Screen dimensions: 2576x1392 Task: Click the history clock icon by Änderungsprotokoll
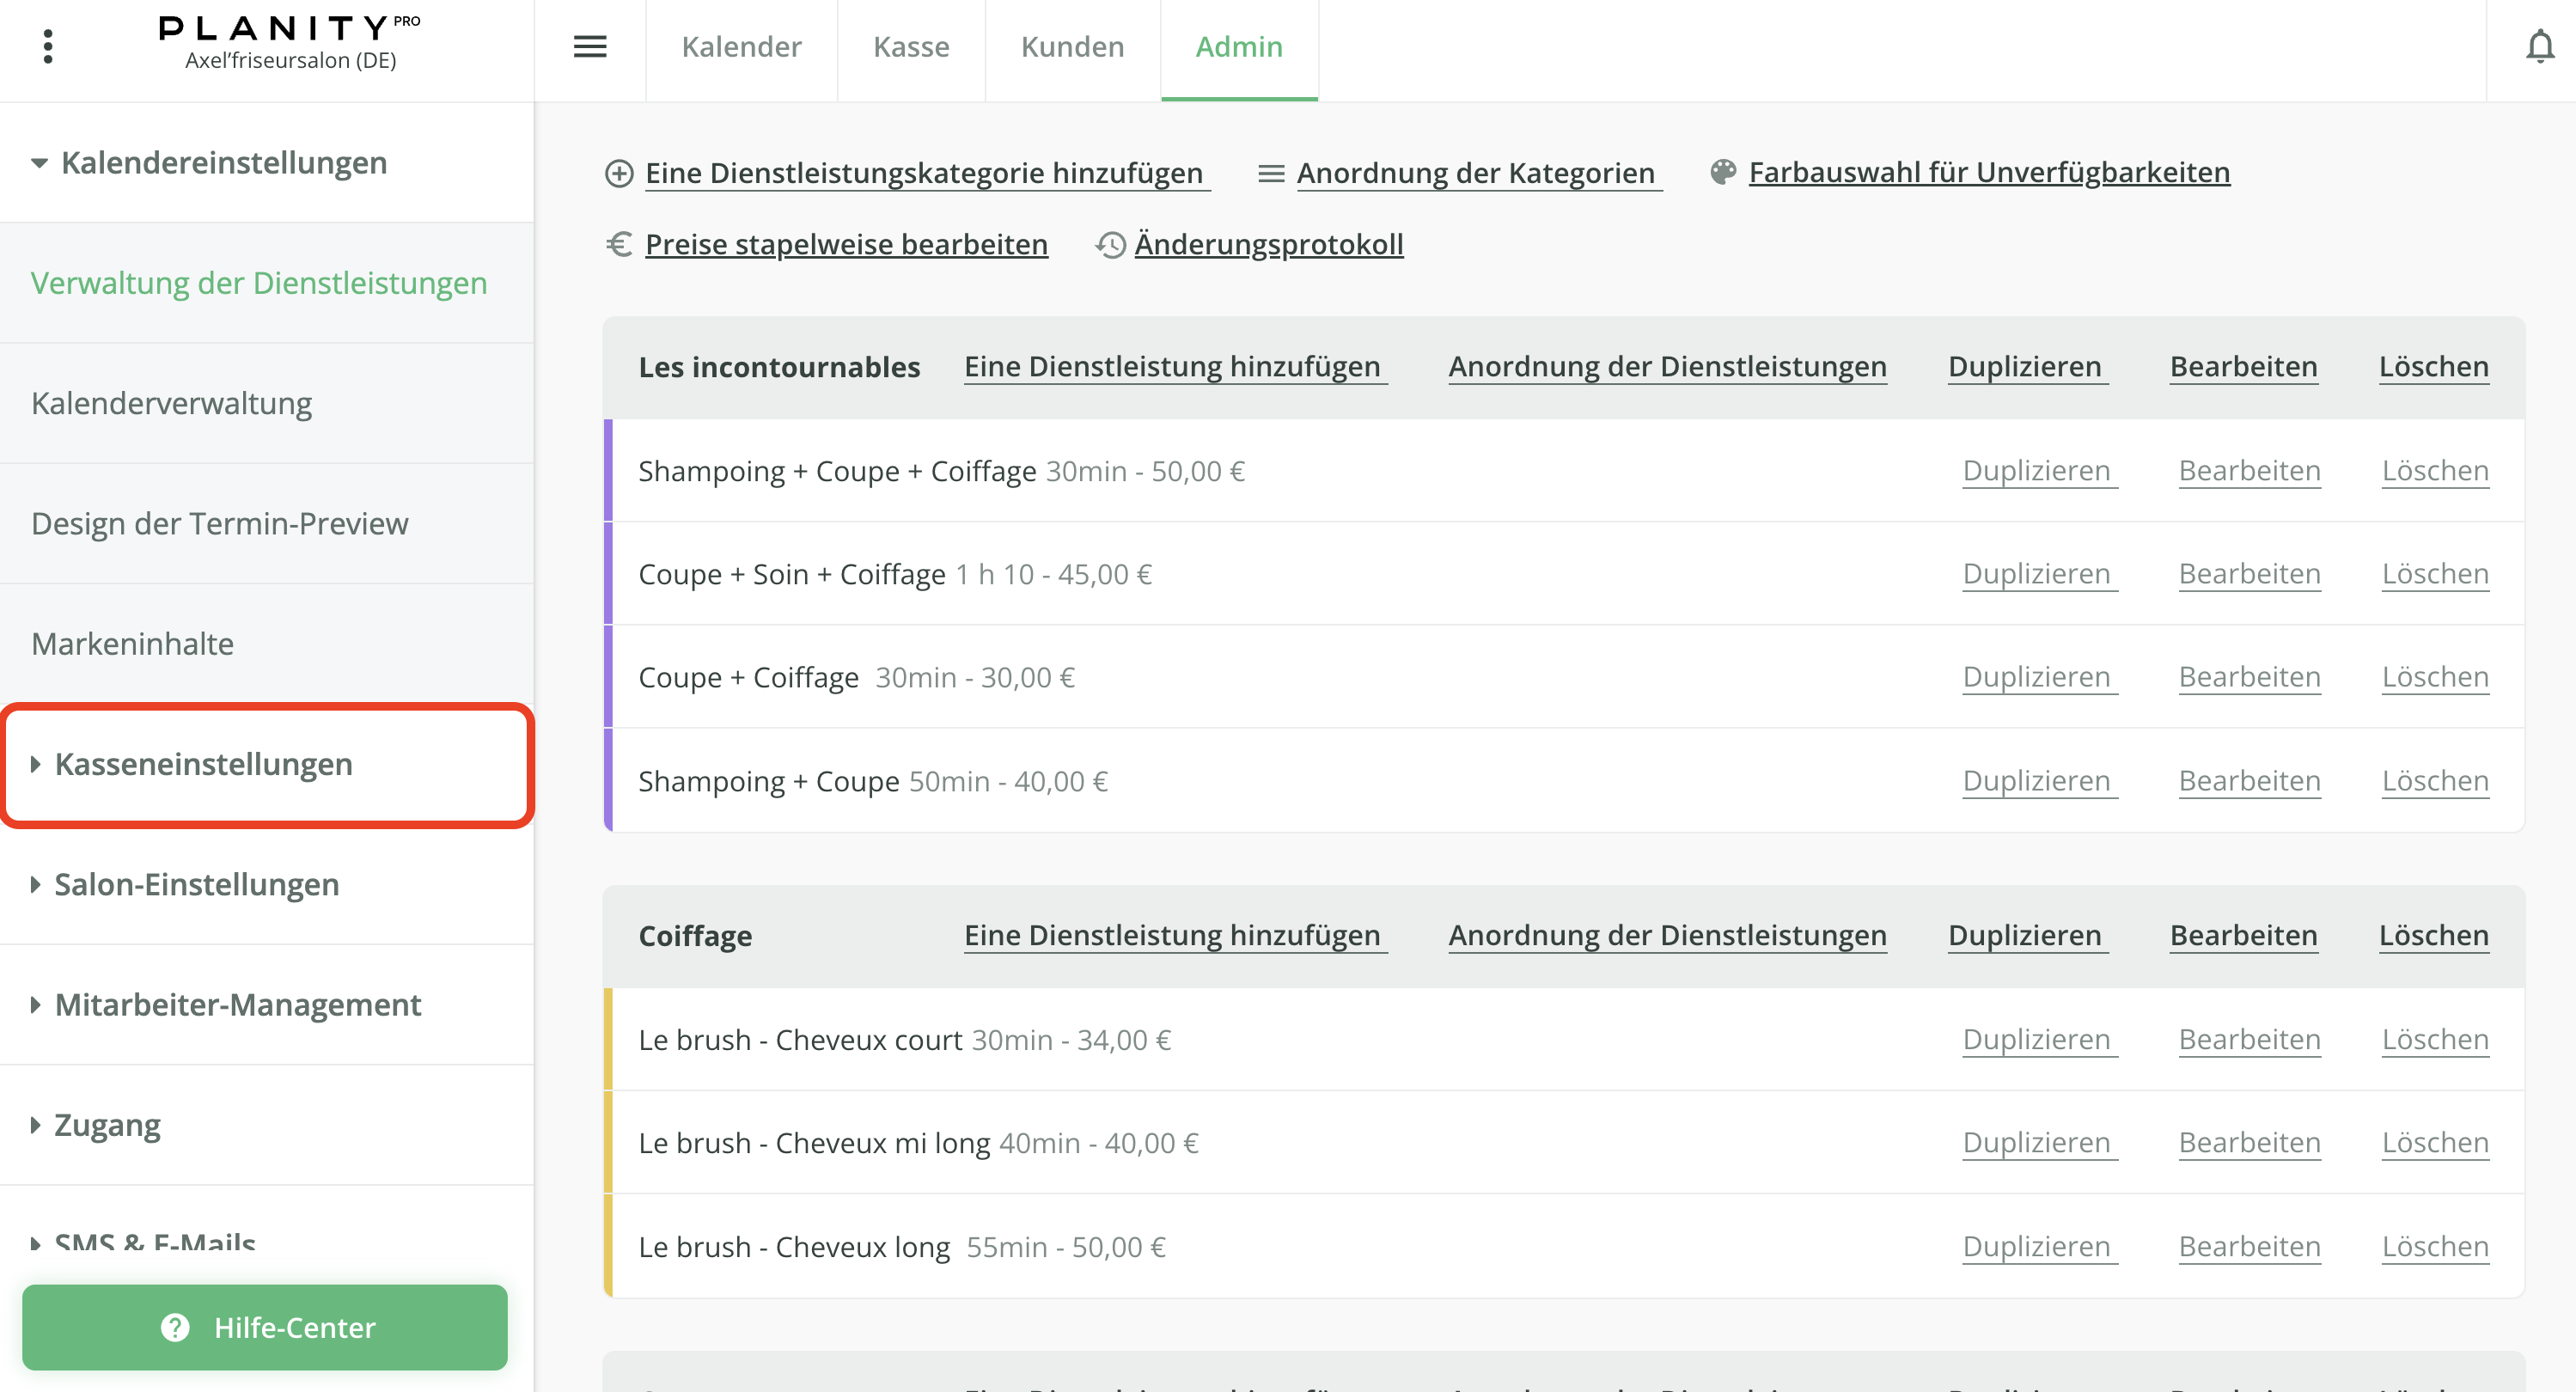tap(1110, 245)
